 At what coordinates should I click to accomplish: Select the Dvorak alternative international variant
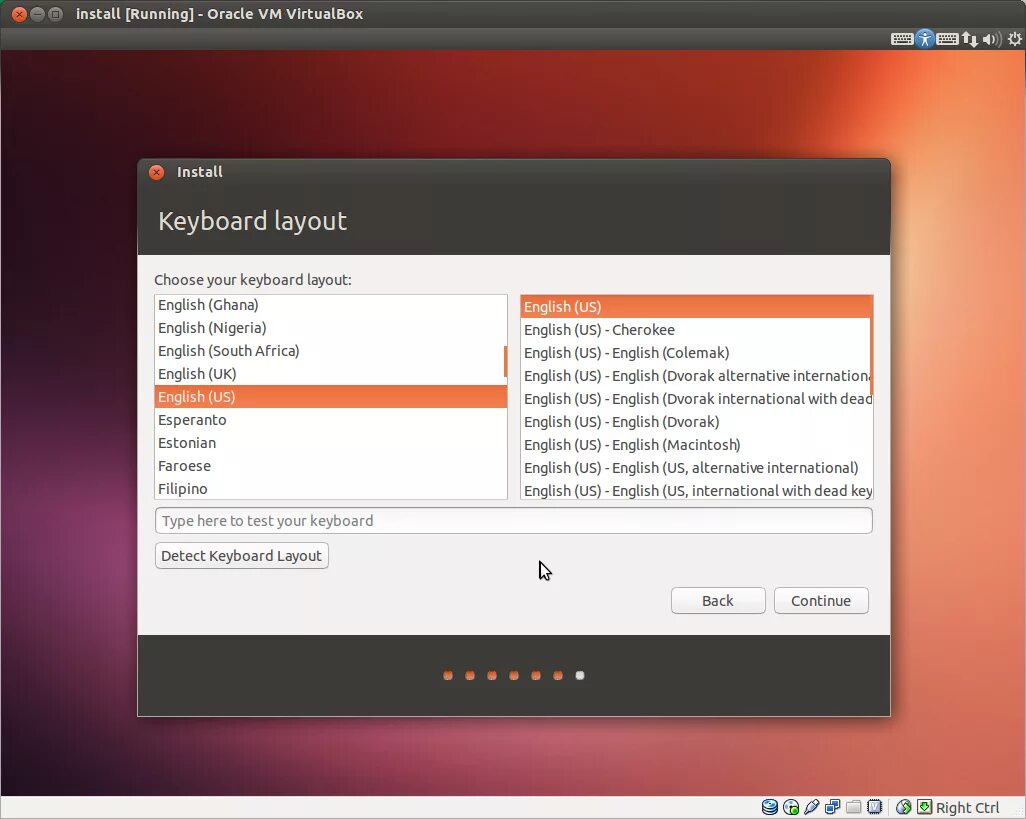pos(696,375)
